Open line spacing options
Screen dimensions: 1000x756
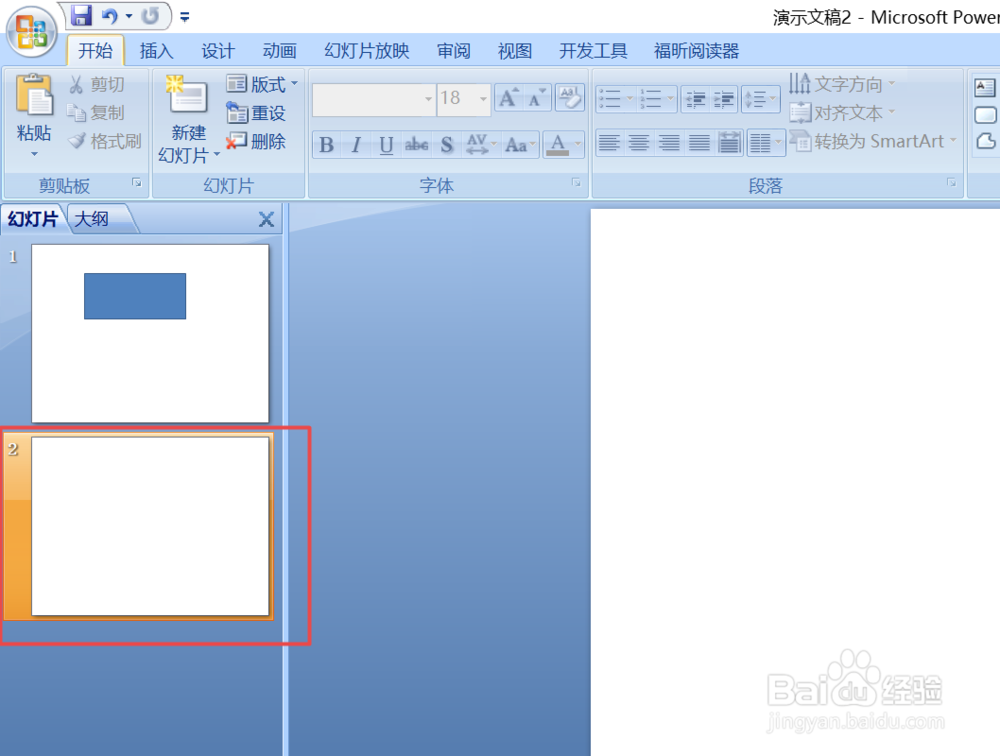[x=761, y=99]
